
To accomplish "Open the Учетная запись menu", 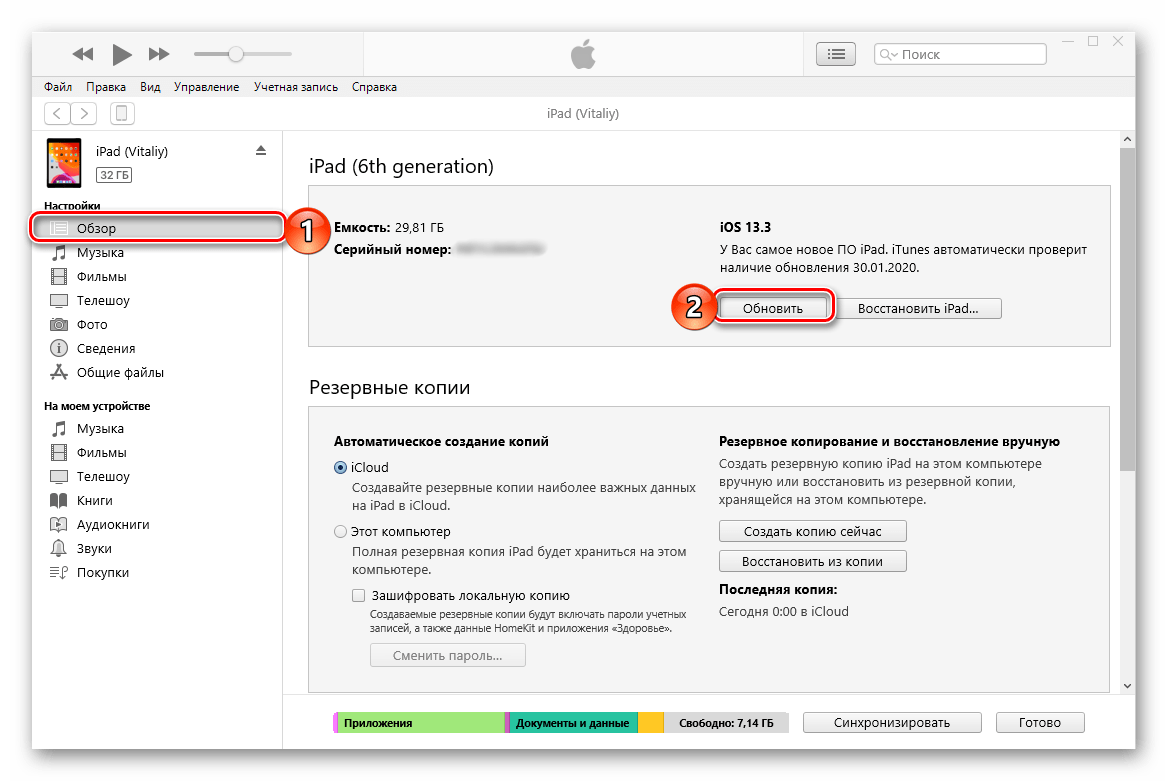I will pos(295,87).
